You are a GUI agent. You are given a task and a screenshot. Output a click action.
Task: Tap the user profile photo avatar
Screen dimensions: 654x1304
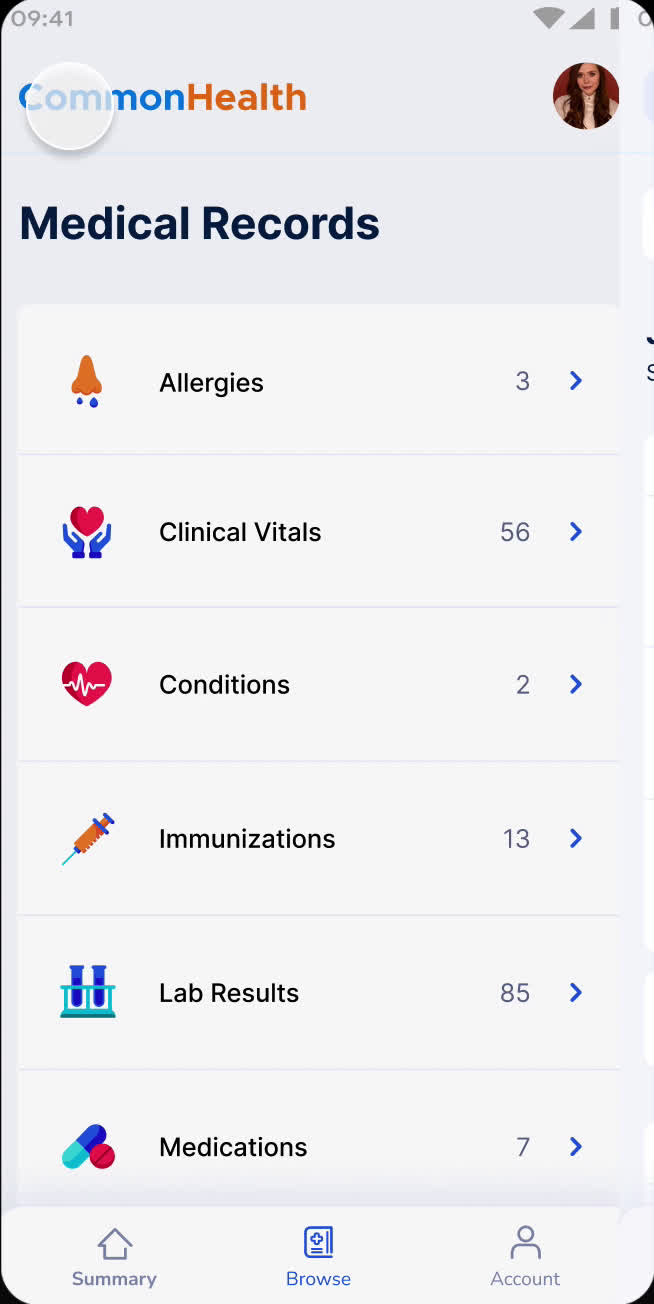point(585,96)
